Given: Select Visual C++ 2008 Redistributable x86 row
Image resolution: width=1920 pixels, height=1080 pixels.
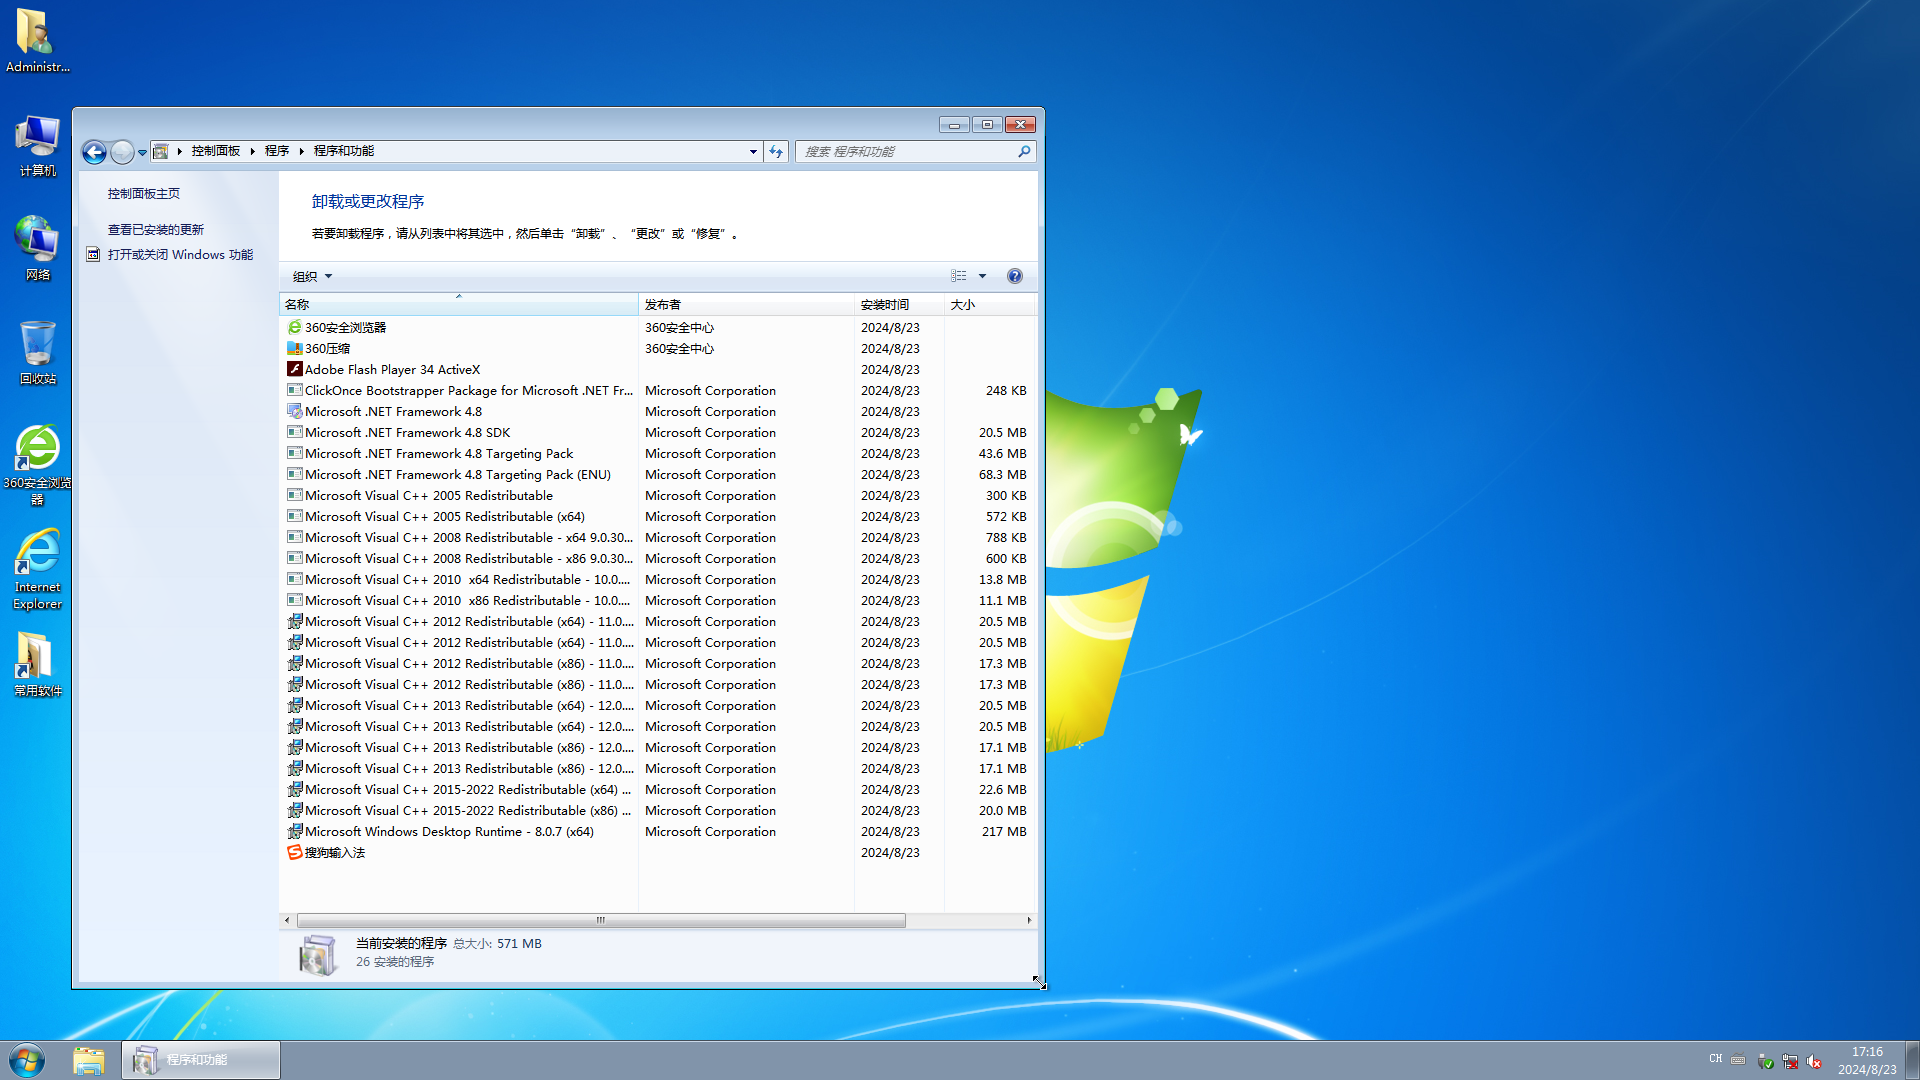Looking at the screenshot, I should (657, 559).
